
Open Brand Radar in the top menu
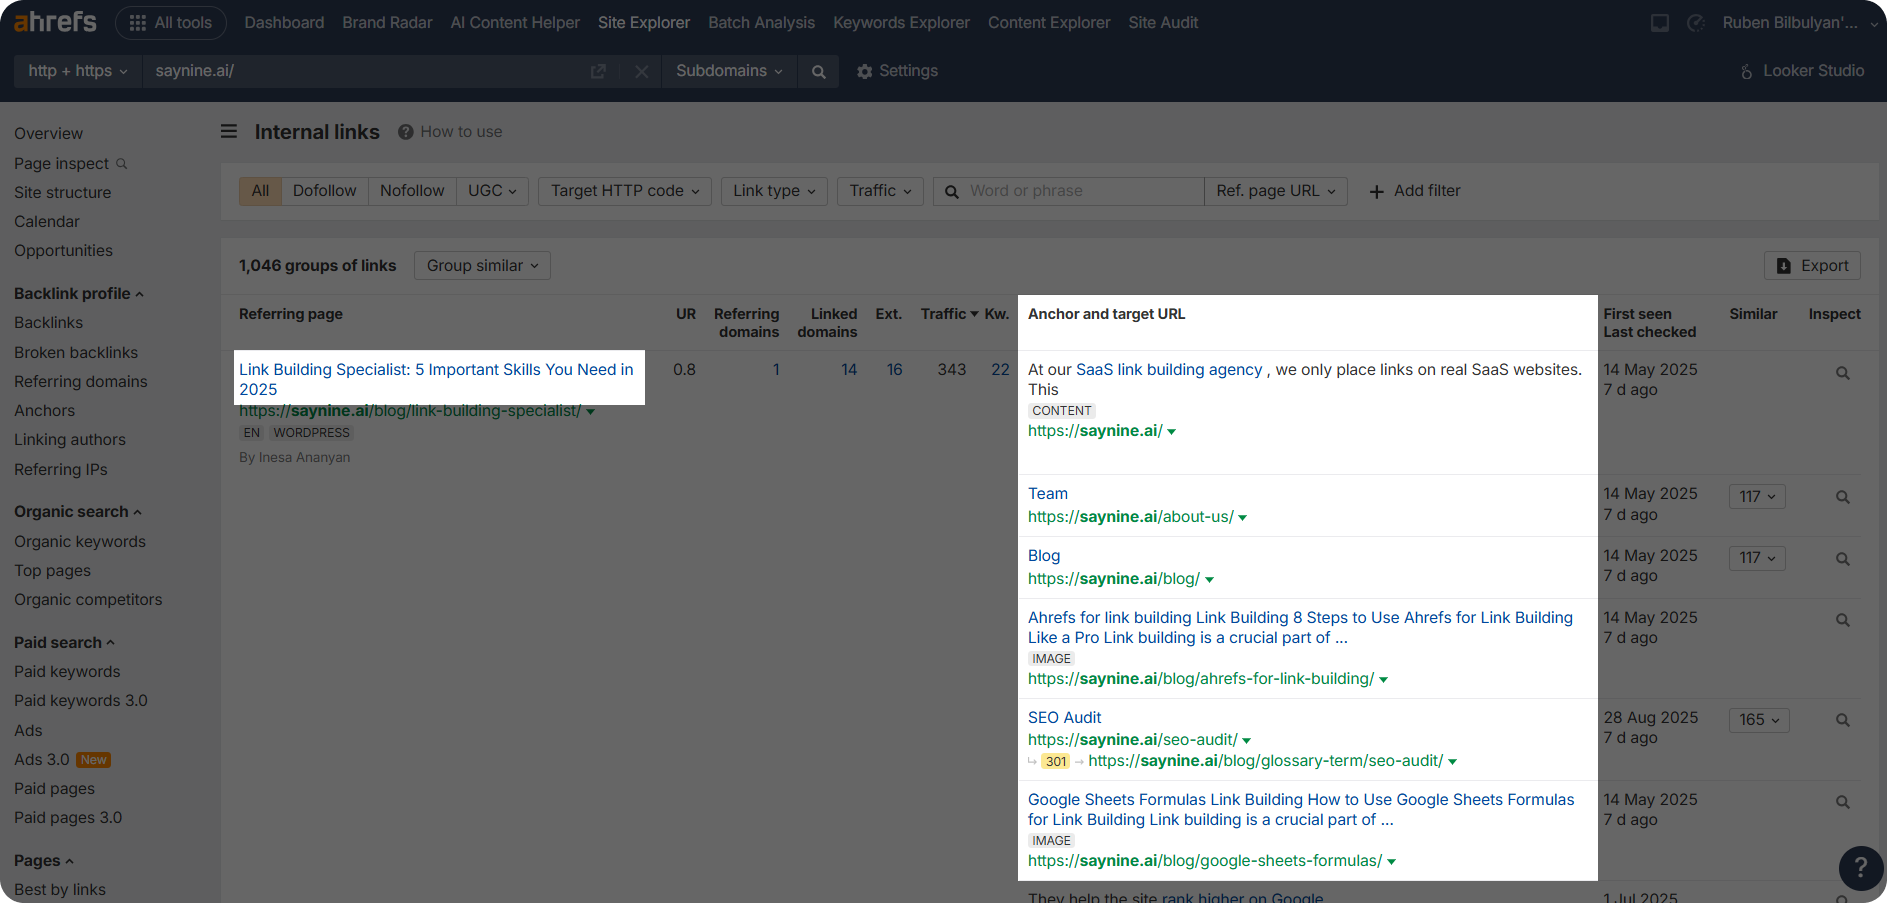coord(387,22)
